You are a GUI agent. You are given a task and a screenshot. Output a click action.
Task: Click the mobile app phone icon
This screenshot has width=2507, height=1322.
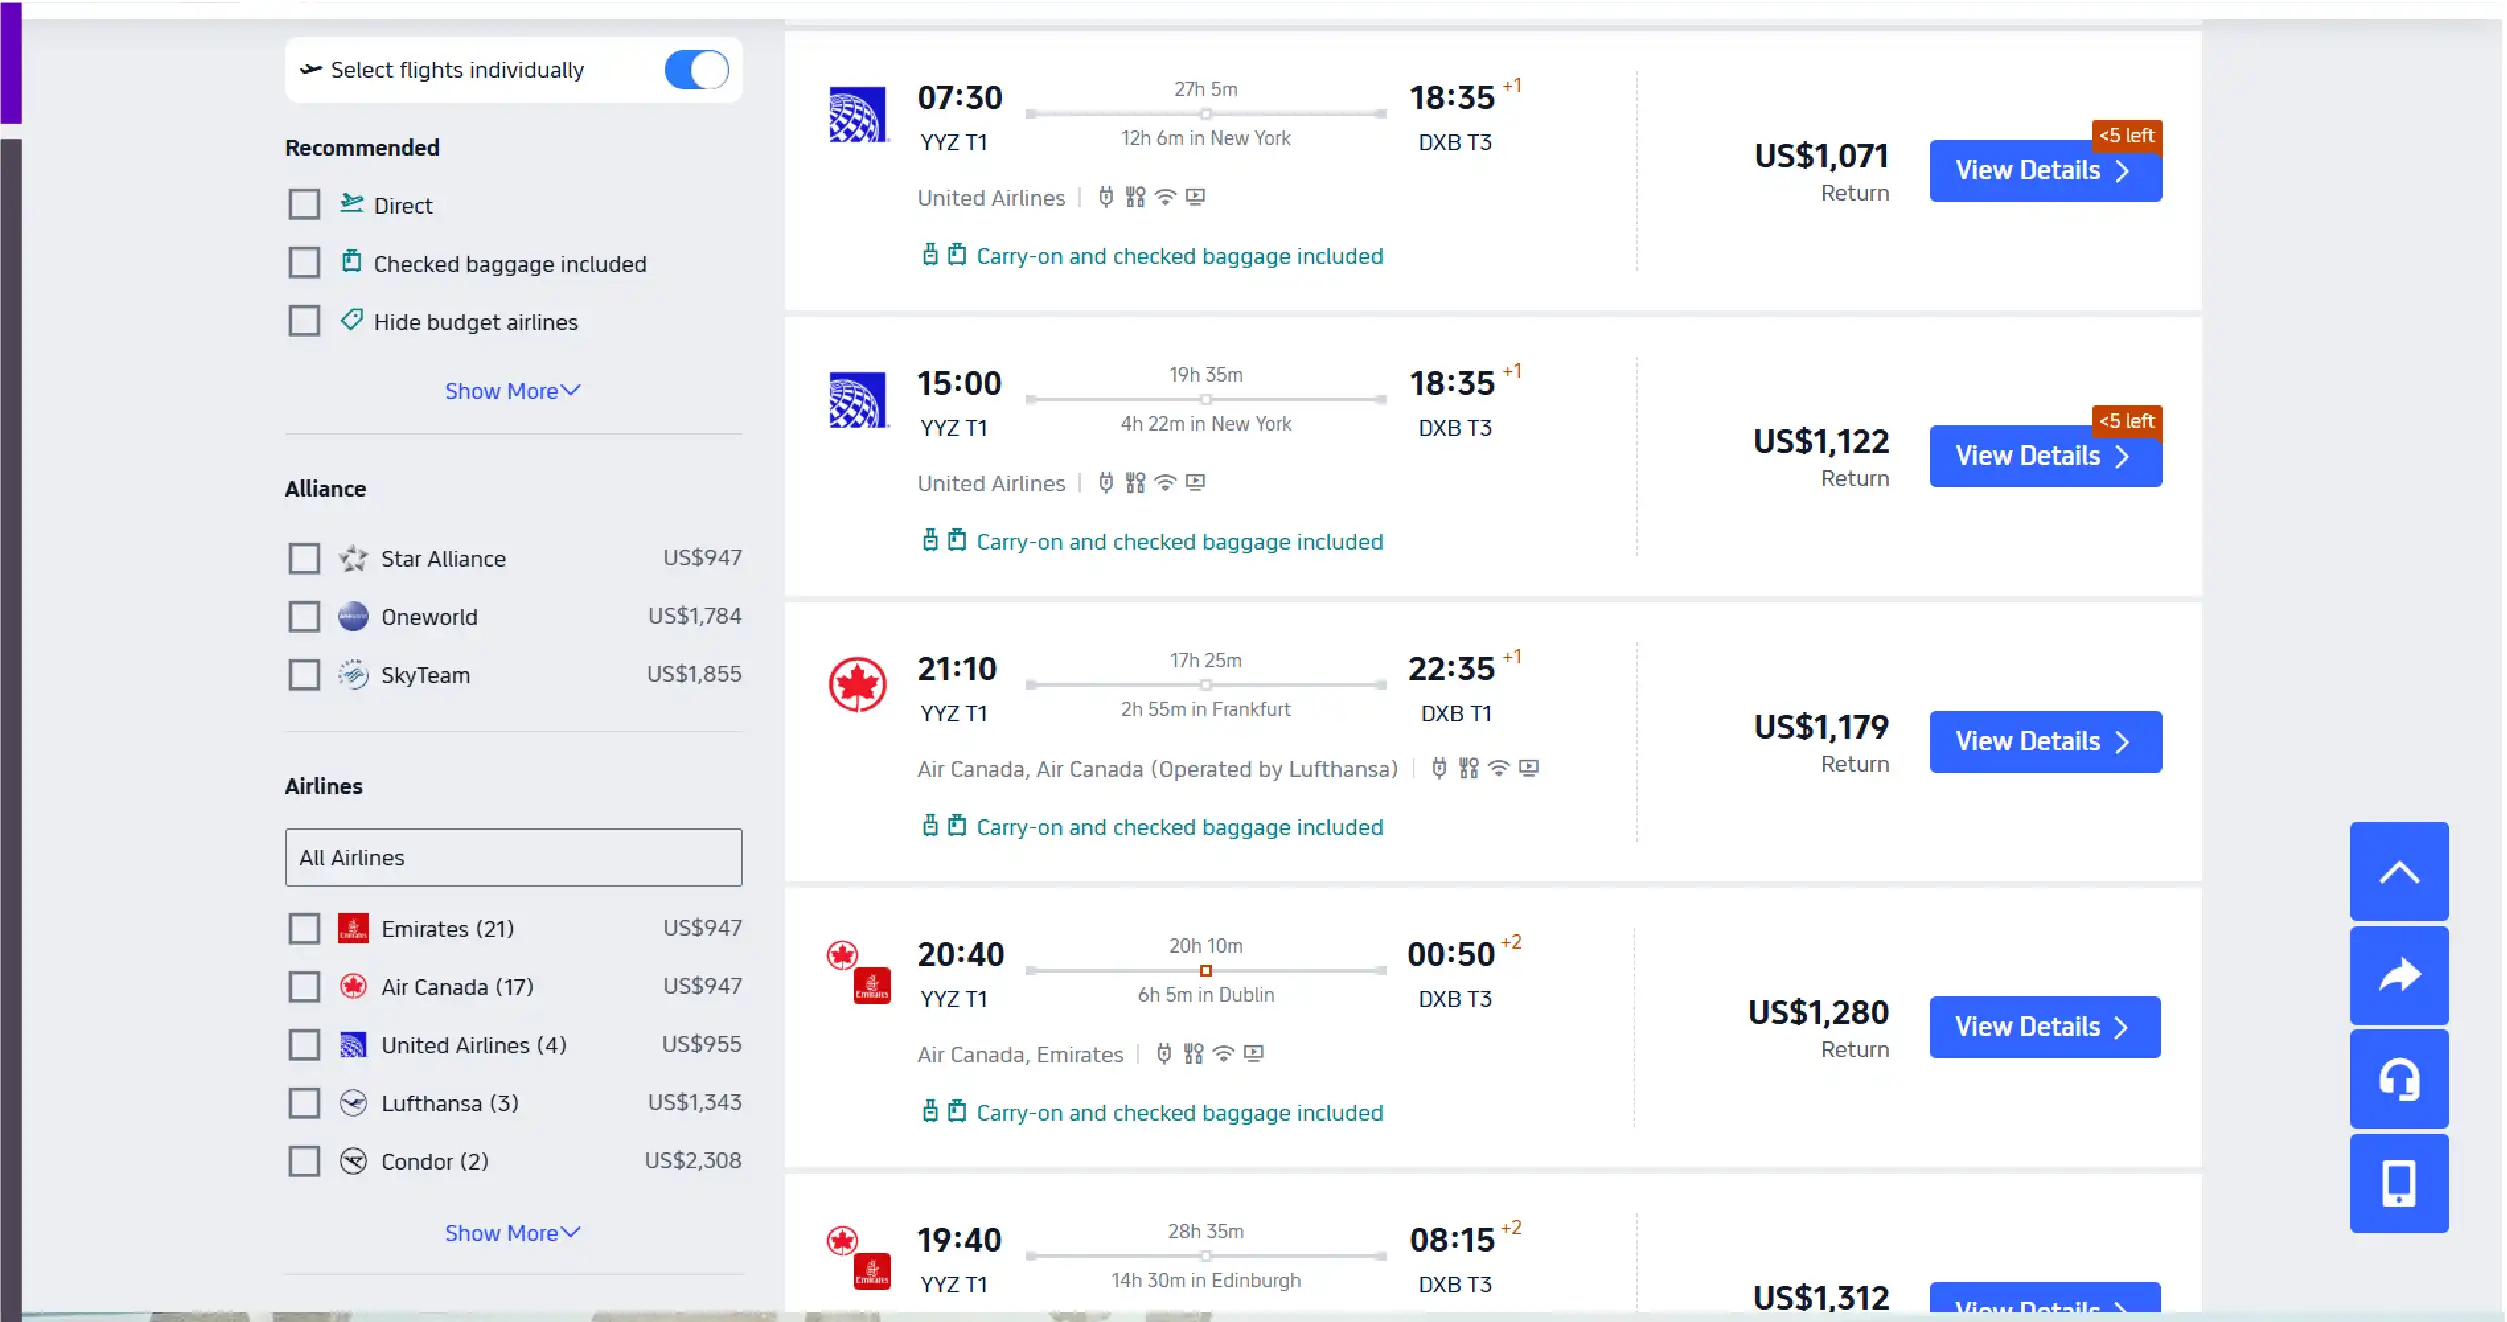tap(2397, 1183)
